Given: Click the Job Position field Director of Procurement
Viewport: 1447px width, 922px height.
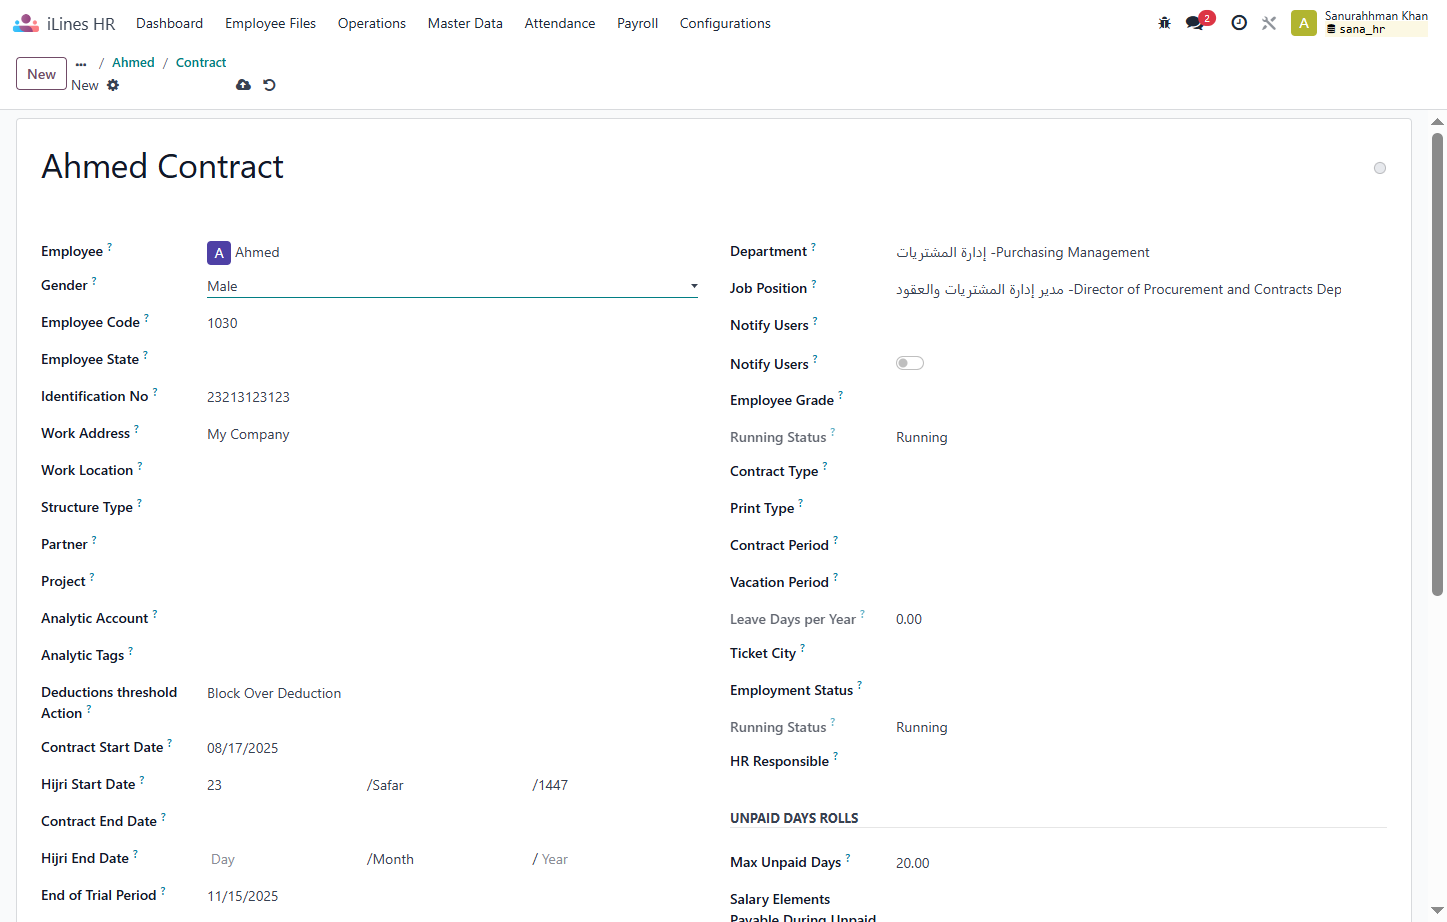Looking at the screenshot, I should pos(1141,289).
